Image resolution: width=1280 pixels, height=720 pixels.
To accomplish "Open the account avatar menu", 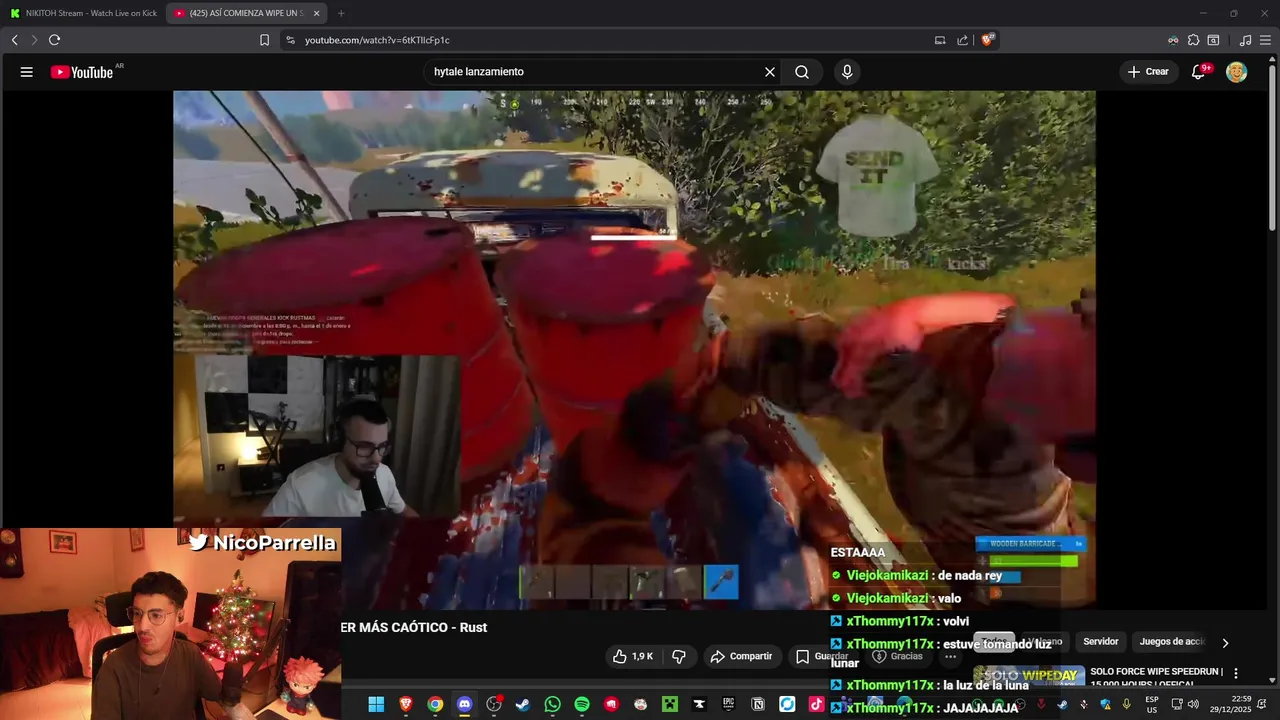I will [1237, 72].
